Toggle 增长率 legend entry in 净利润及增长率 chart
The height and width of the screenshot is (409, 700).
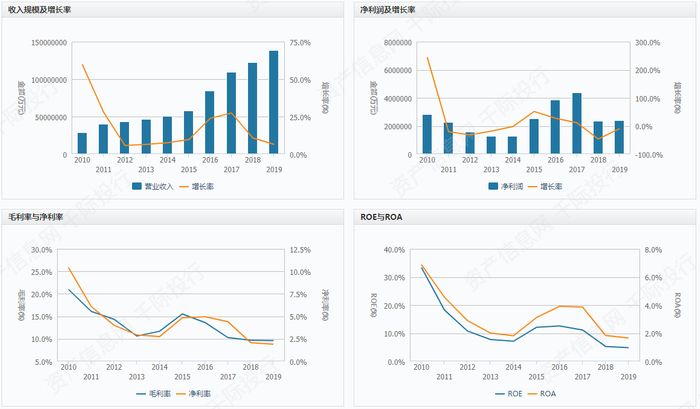click(545, 187)
